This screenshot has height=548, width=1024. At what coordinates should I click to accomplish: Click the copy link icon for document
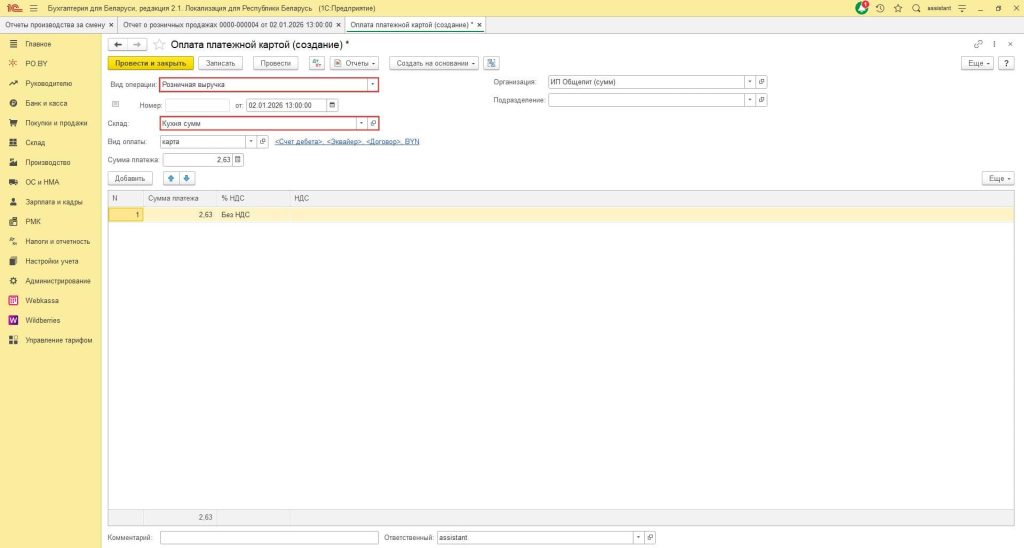point(978,44)
